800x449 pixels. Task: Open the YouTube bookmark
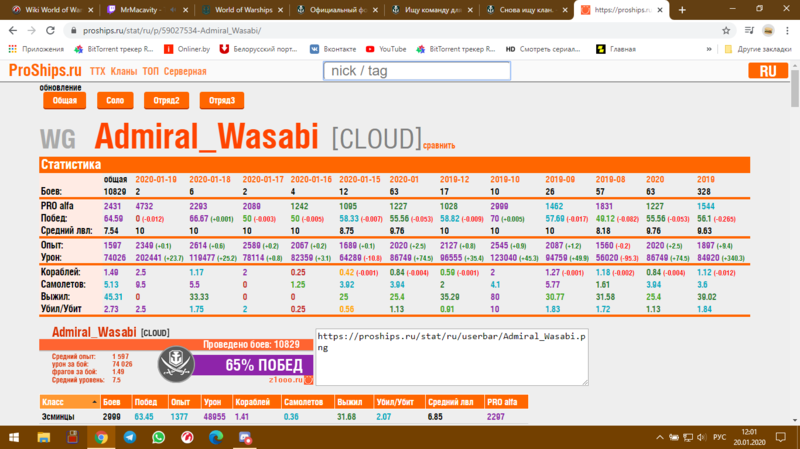pyautogui.click(x=386, y=49)
